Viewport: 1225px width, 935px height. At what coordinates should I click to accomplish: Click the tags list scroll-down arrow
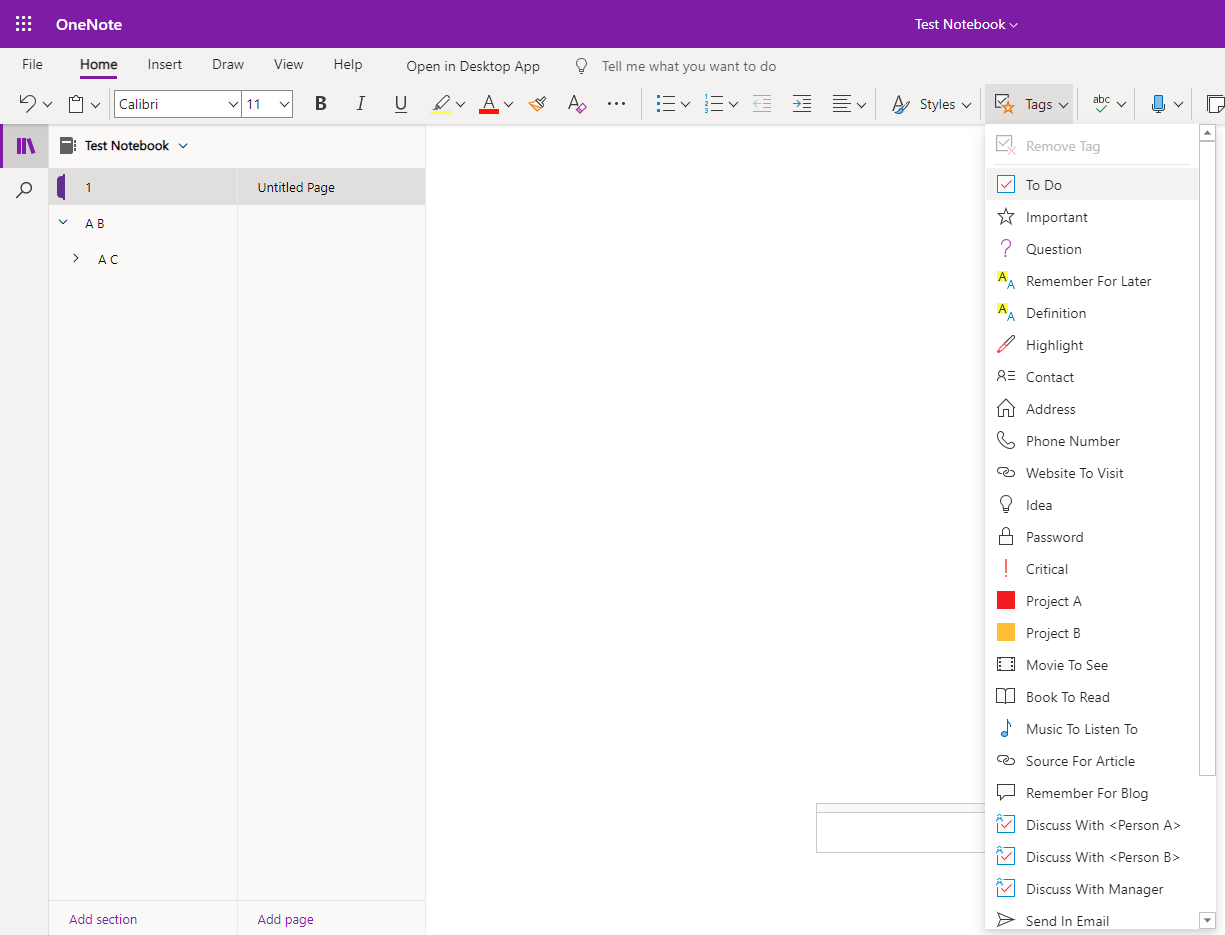1207,920
